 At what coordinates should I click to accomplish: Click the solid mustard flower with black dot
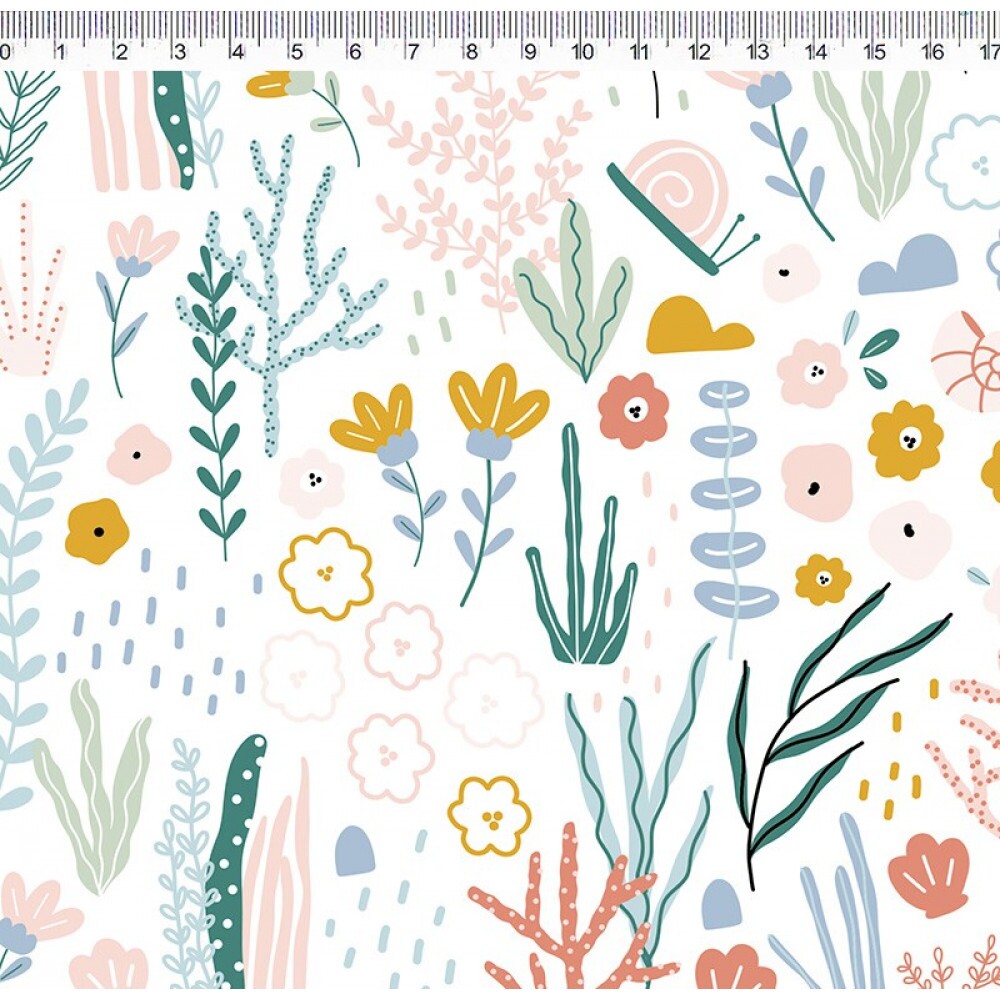tap(97, 531)
